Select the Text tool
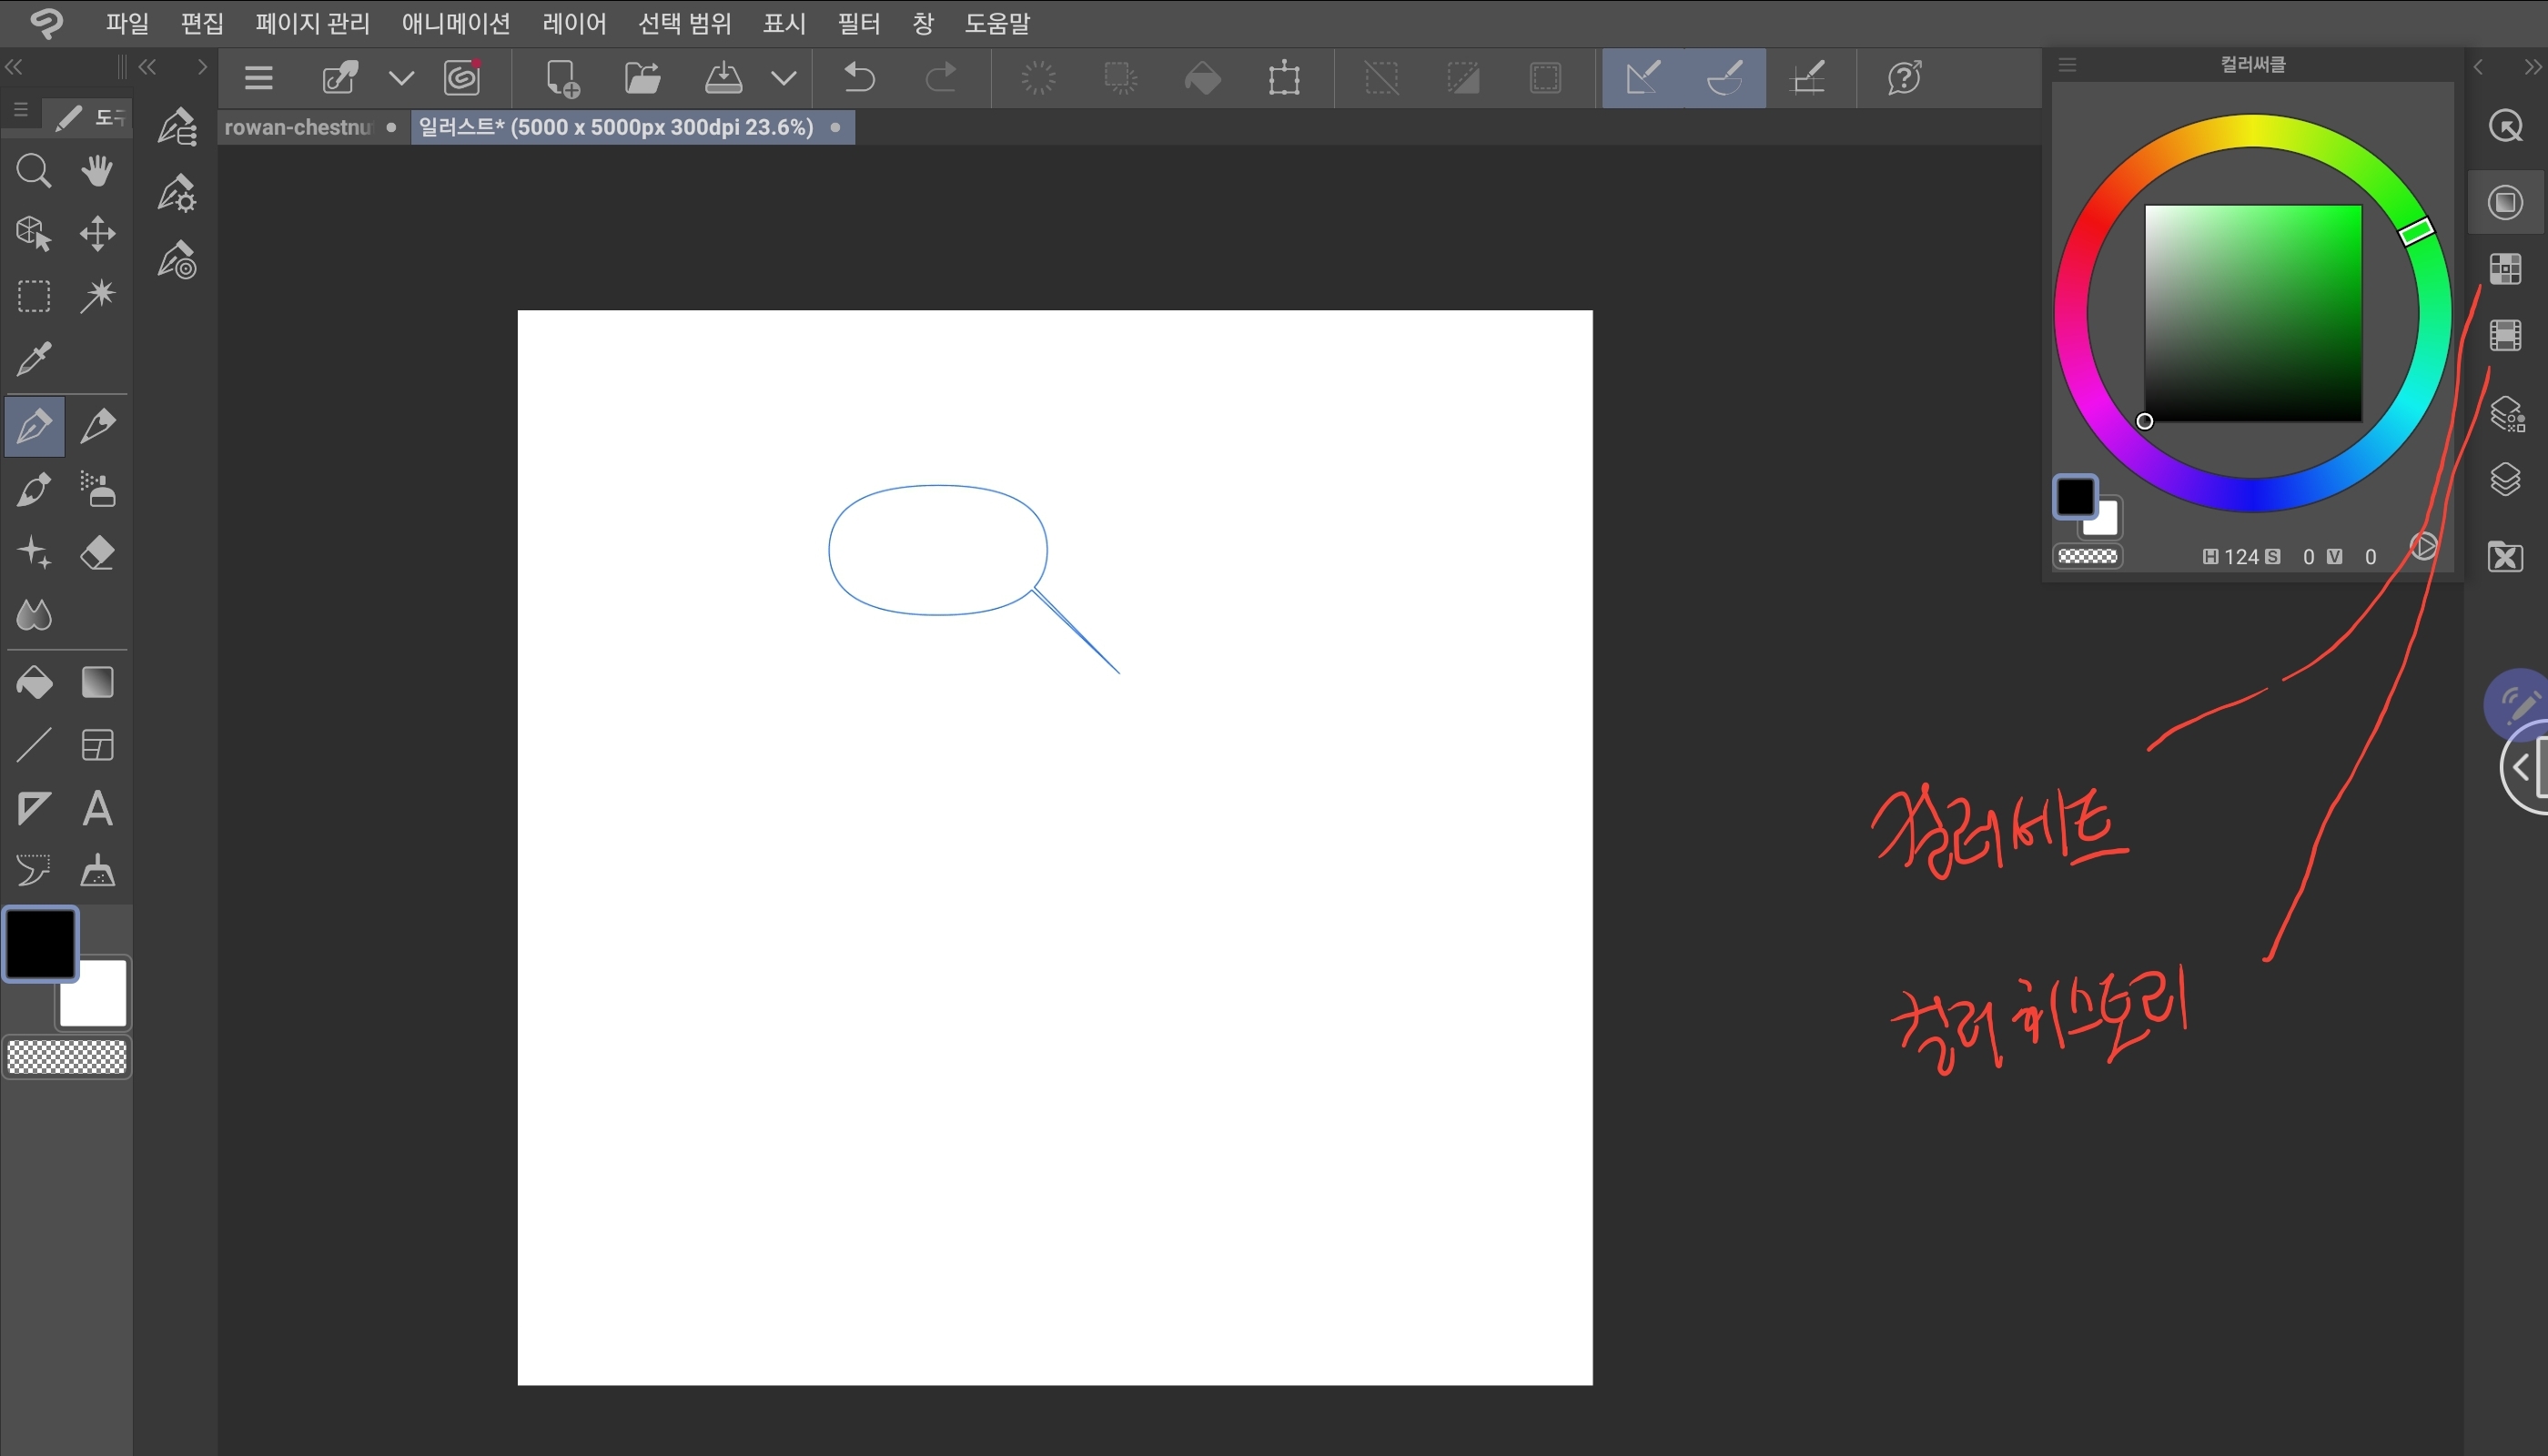Screen dimensions: 2548x1456 tap(97, 808)
